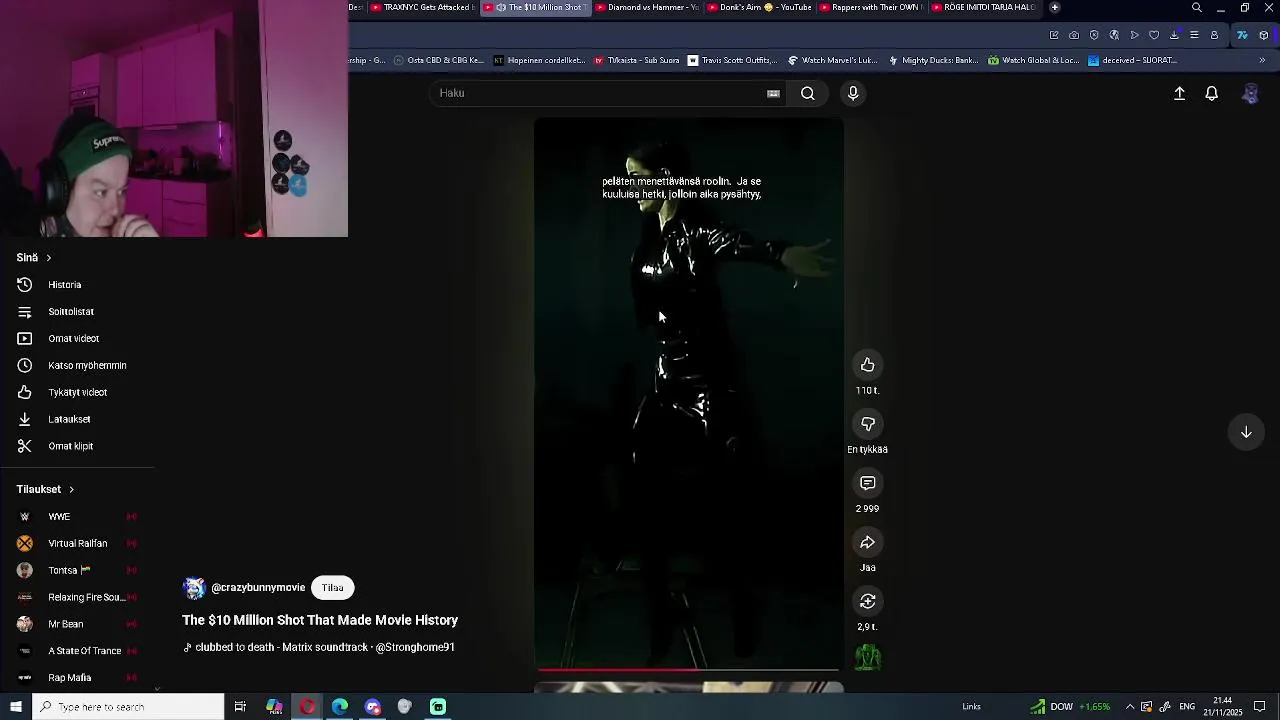Open Watch Global & Loc... bookmark
Screen dimensions: 1280x720
coord(1033,60)
